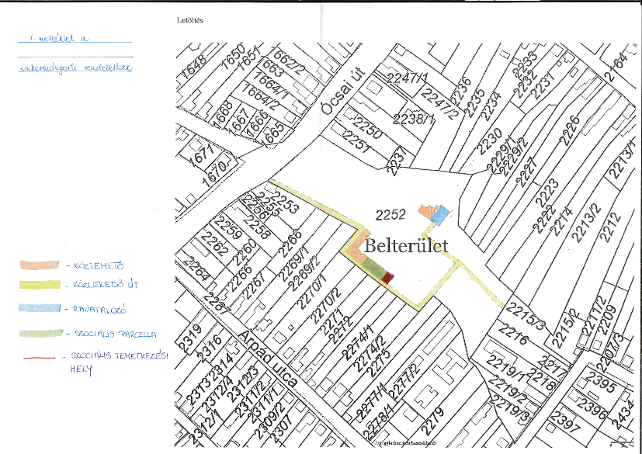
Task: Click the handwritten title's first line
Action: pos(62,38)
